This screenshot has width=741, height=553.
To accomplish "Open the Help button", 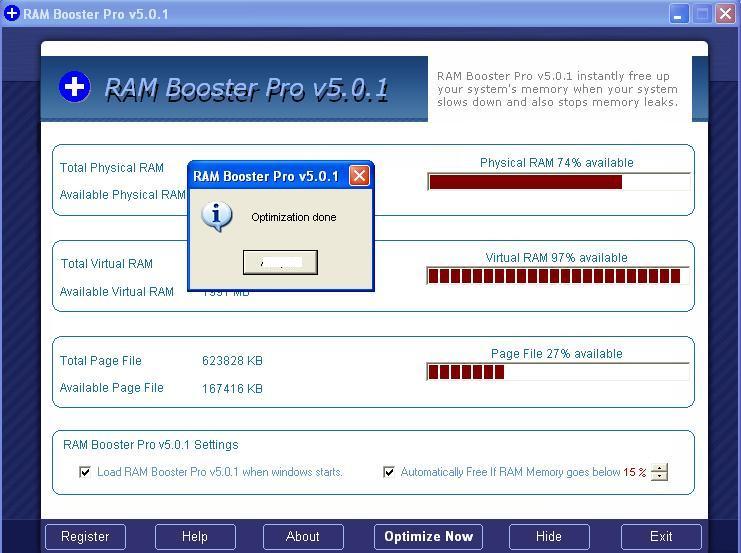I will pyautogui.click(x=195, y=537).
